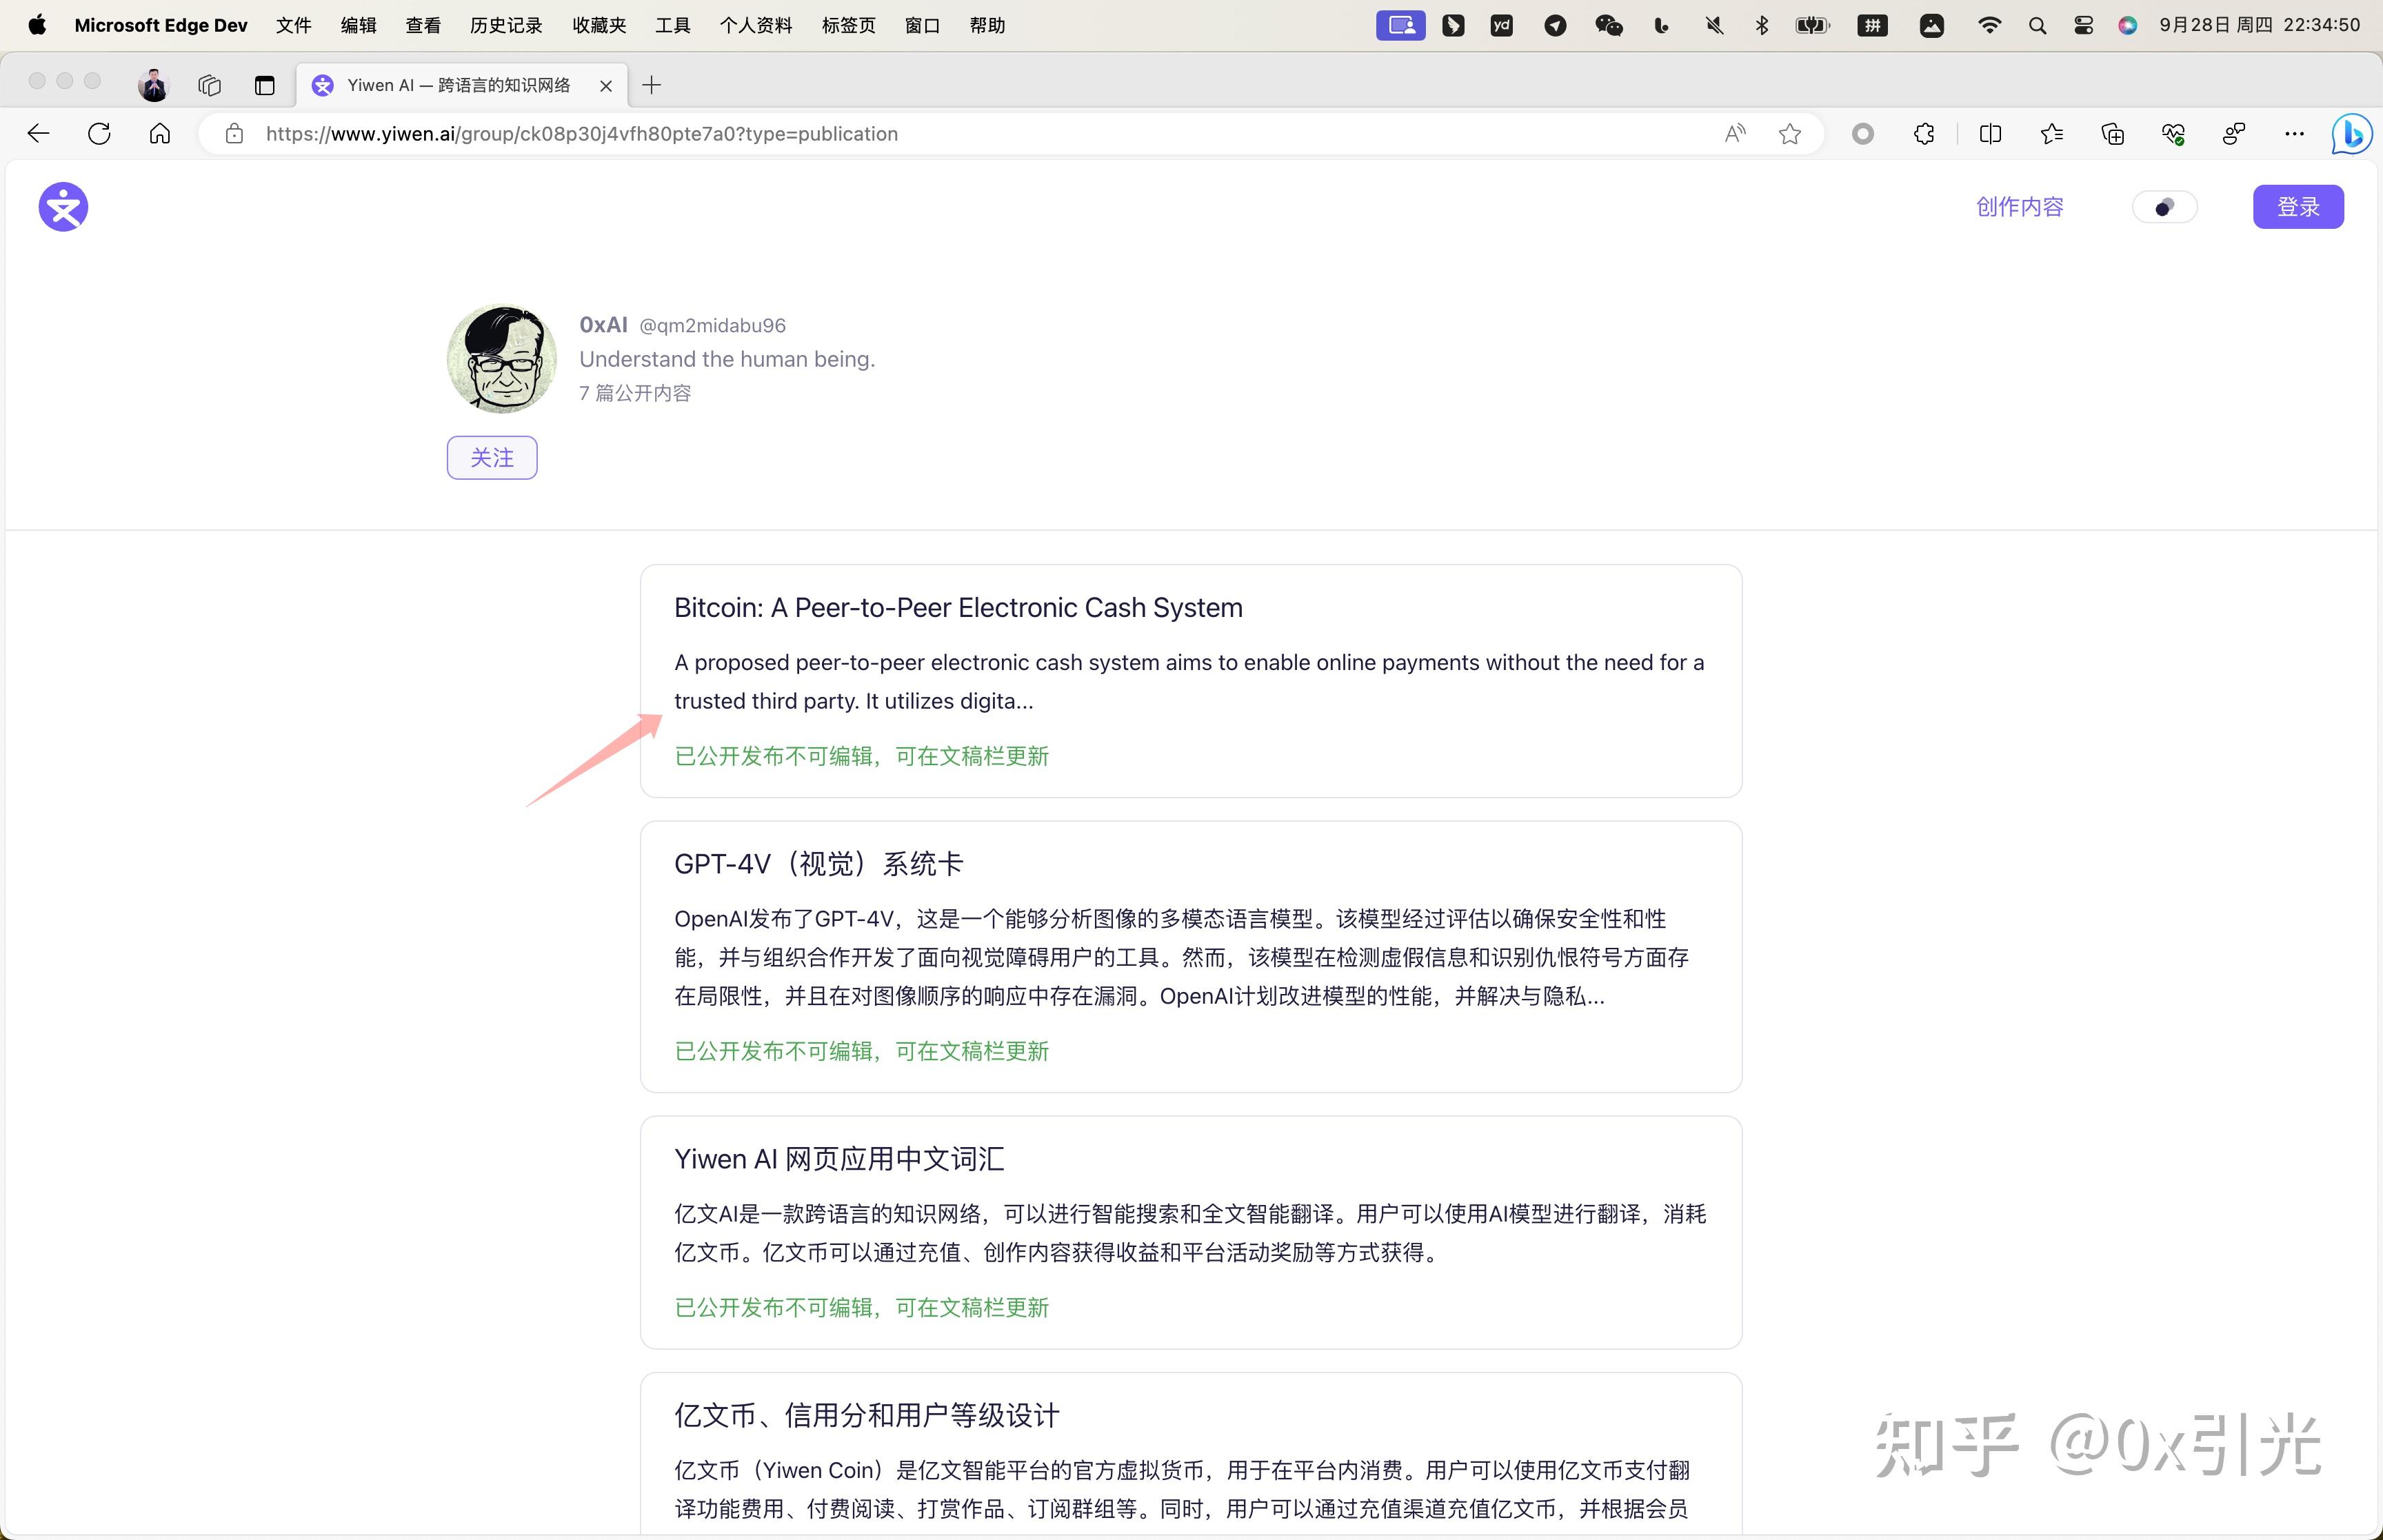The height and width of the screenshot is (1540, 2383).
Task: Open the workspaces icon in tab bar
Action: pyautogui.click(x=209, y=85)
